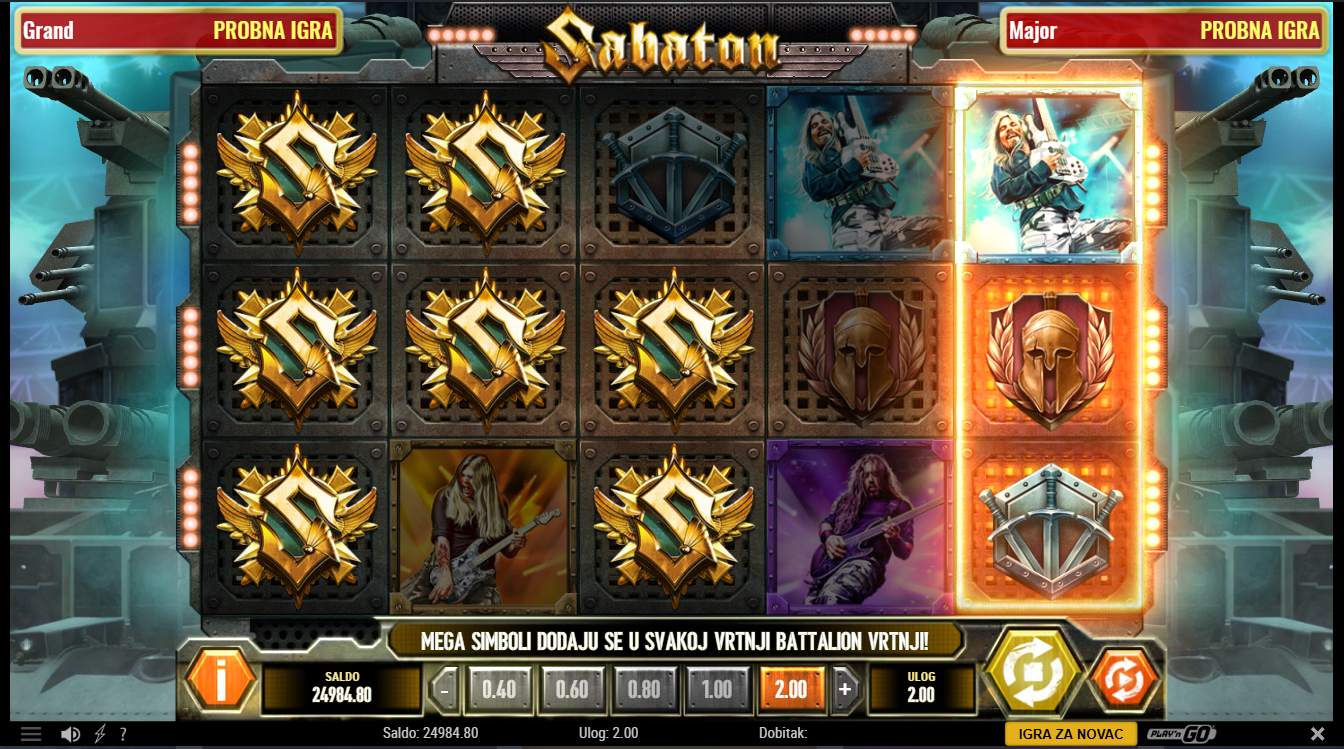This screenshot has height=749, width=1344.
Task: Open the hamburger menu in bottom bar
Action: (31, 734)
